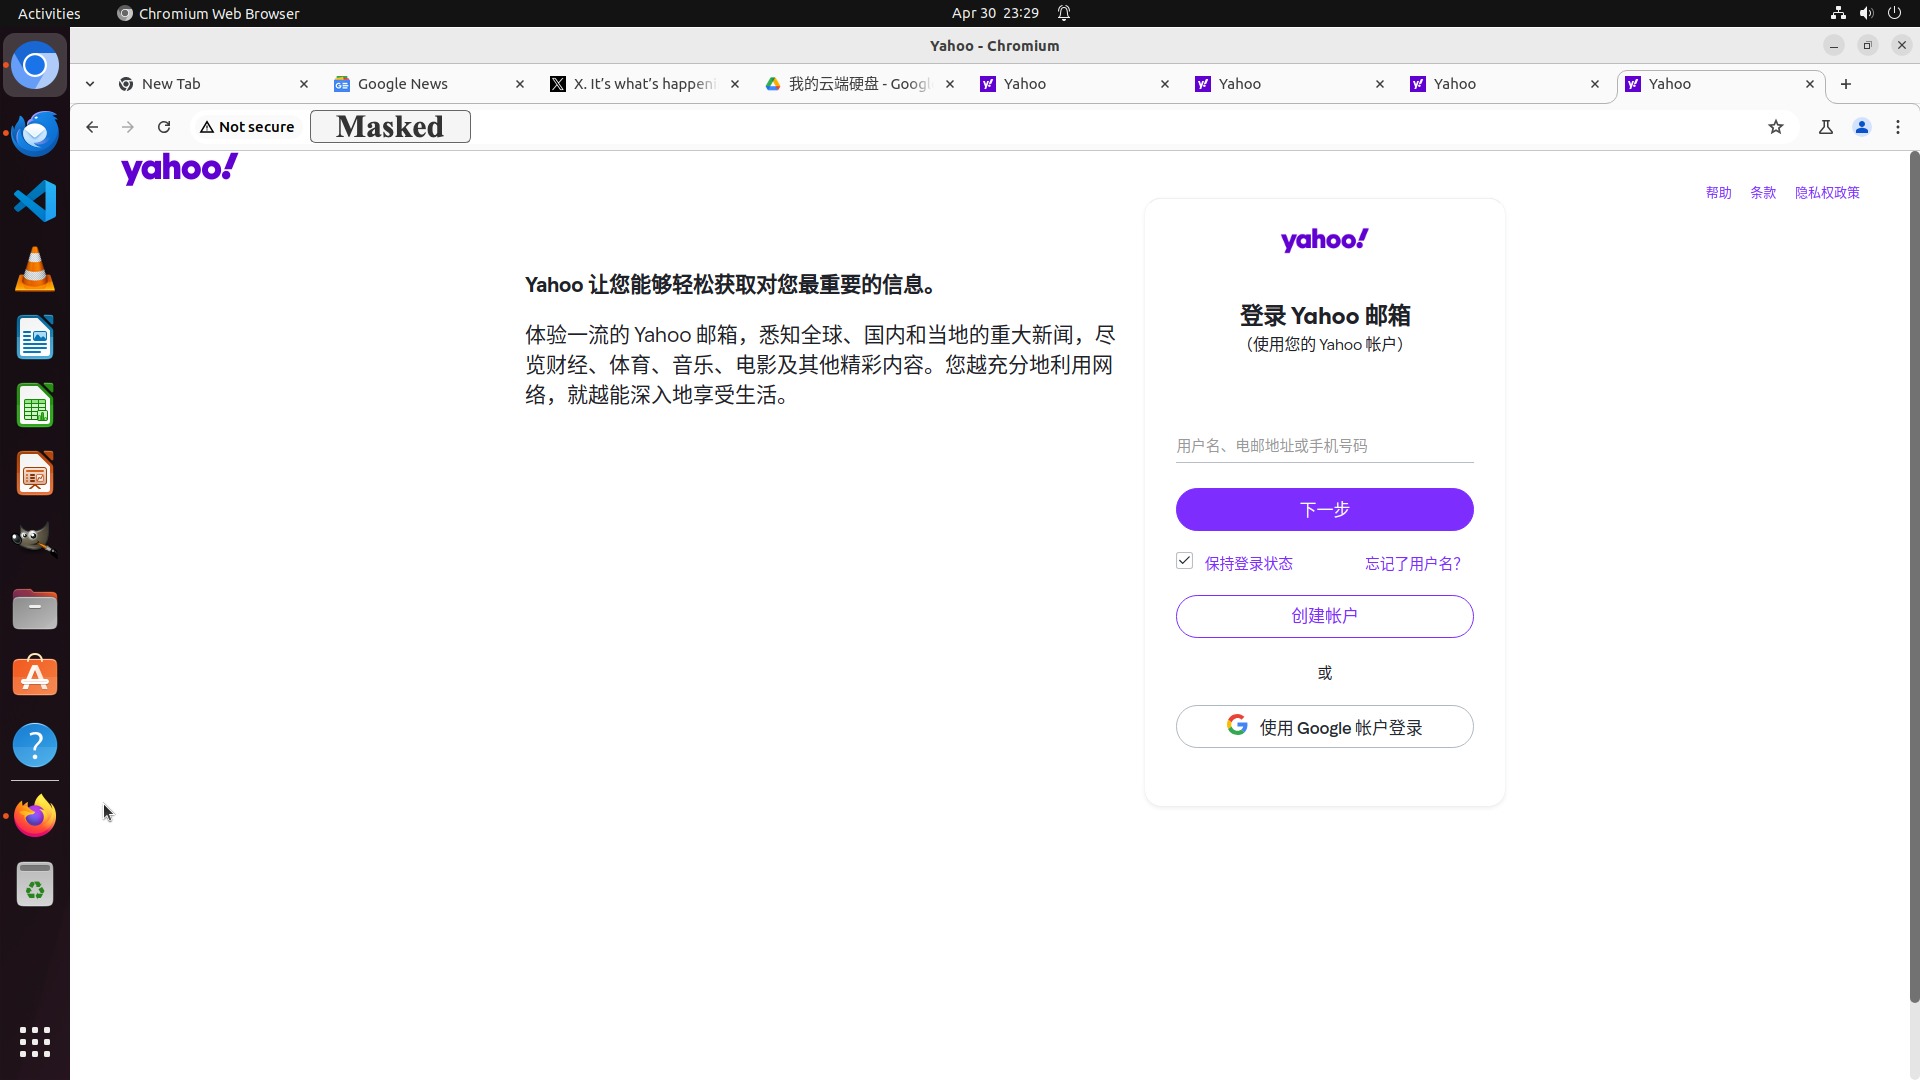Click the purple next step button
Image resolution: width=1920 pixels, height=1080 pixels.
pyautogui.click(x=1324, y=509)
